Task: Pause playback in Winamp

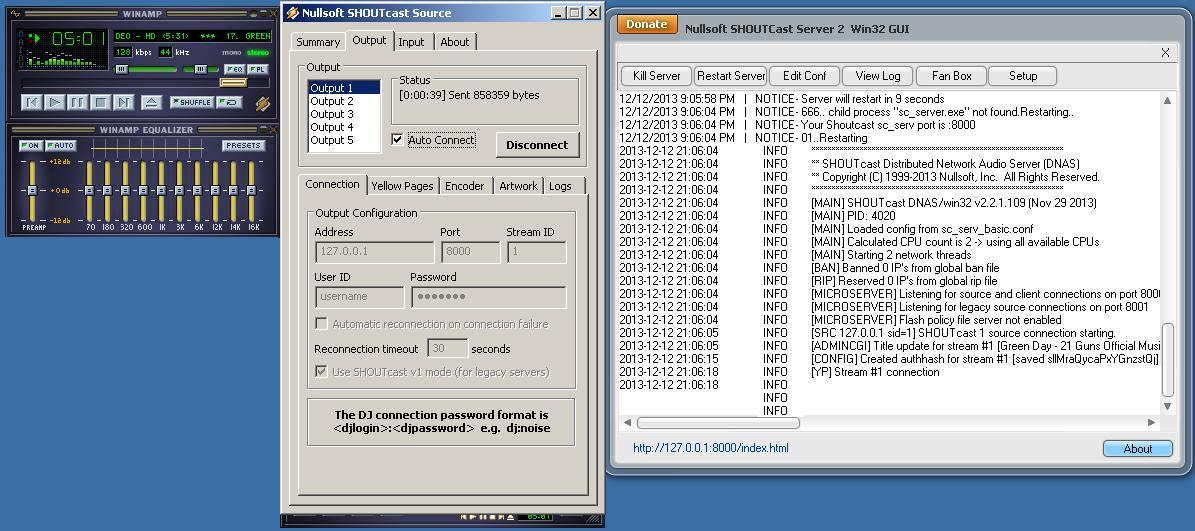Action: pyautogui.click(x=78, y=102)
